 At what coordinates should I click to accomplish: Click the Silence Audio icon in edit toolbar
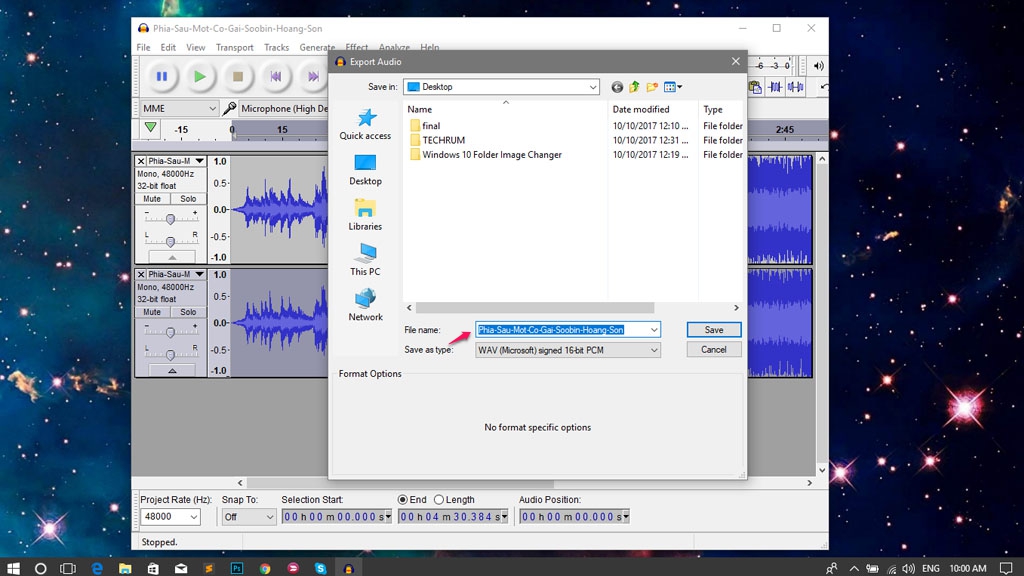click(x=795, y=87)
